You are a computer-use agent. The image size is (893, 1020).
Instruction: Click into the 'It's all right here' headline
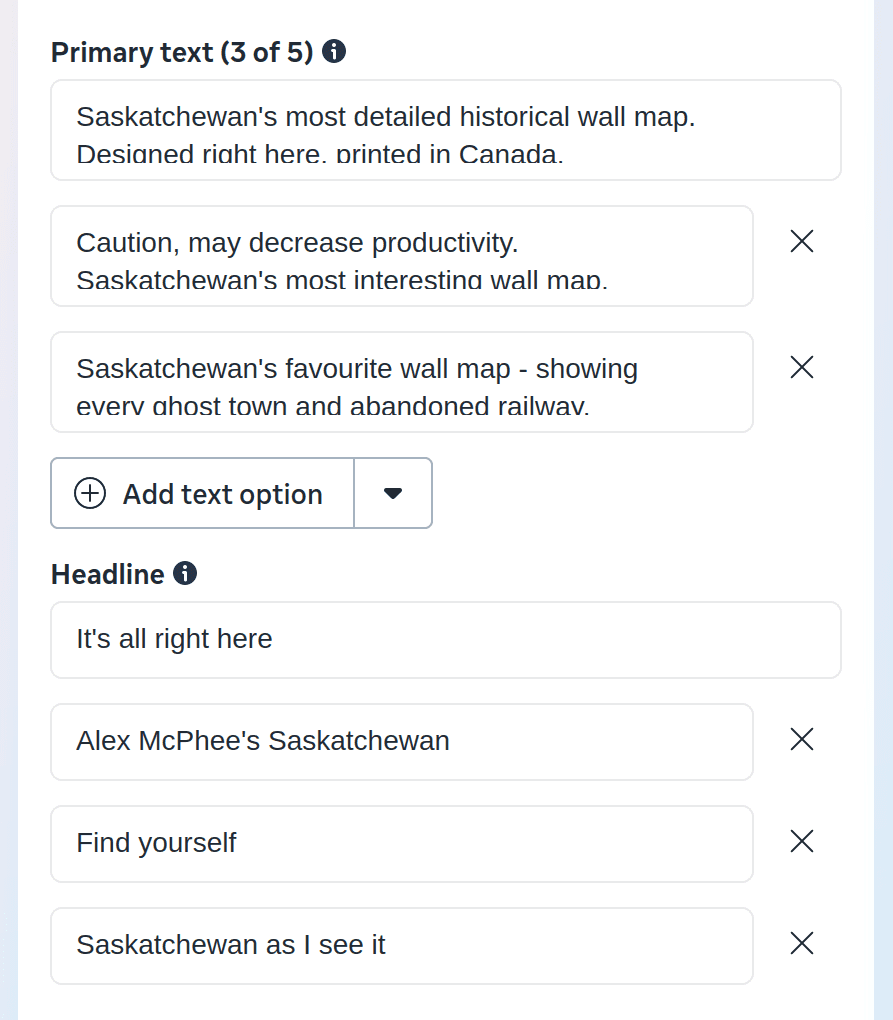445,640
